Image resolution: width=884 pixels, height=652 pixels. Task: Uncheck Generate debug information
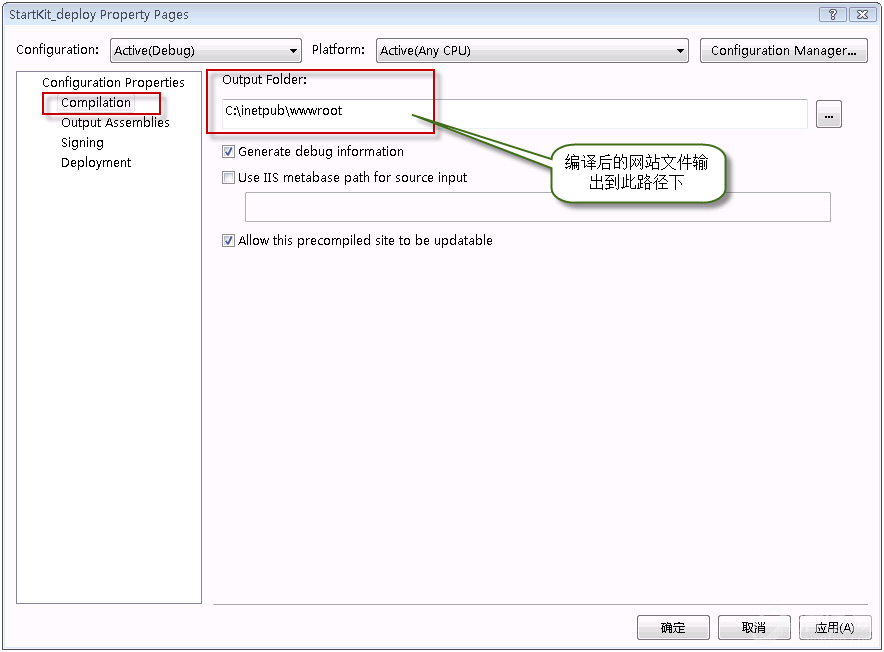[x=229, y=152]
